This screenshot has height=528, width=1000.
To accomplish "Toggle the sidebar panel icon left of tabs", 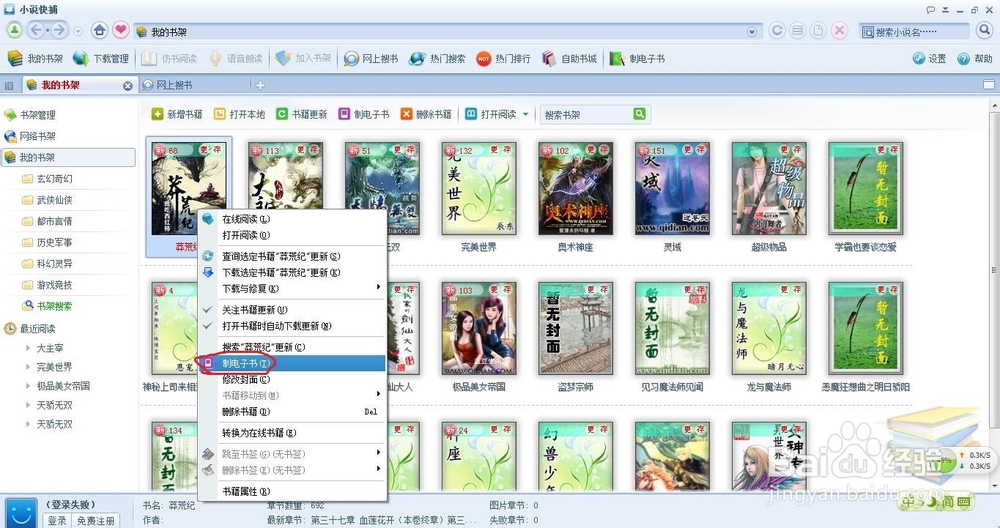I will [x=9, y=85].
